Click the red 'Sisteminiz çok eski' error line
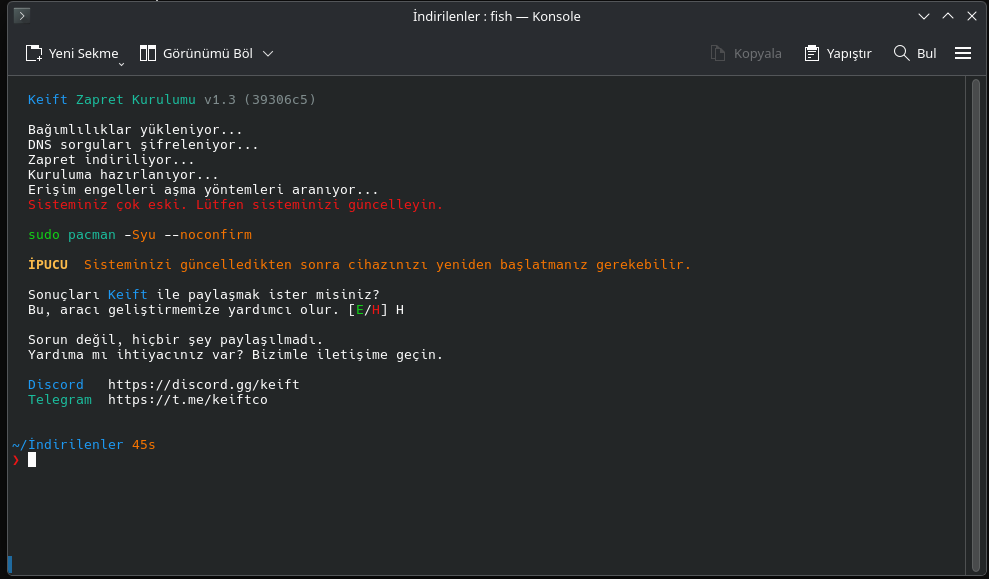The image size is (989, 579). click(235, 205)
